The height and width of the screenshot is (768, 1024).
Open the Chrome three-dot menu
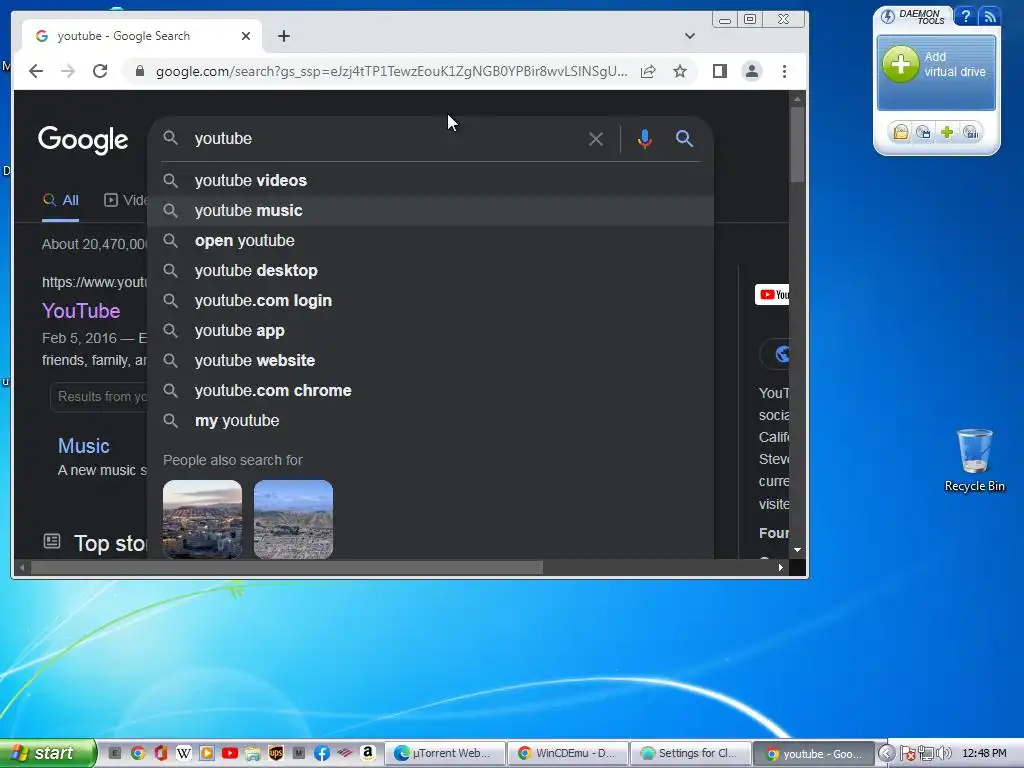(x=784, y=71)
